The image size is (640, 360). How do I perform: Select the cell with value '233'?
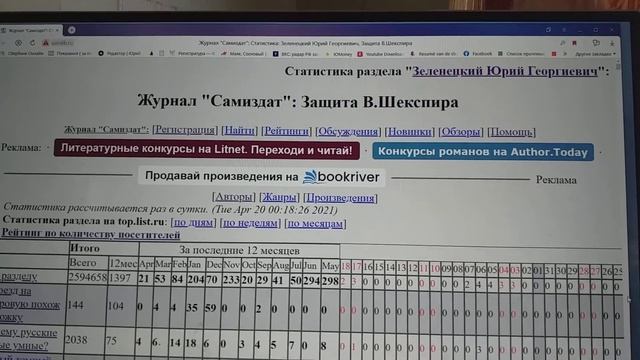coord(231,280)
